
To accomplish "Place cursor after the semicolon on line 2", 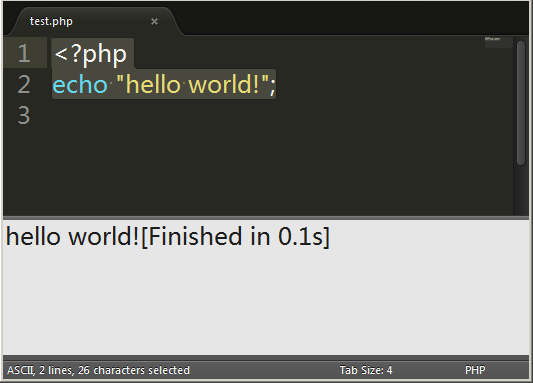I will click(276, 84).
